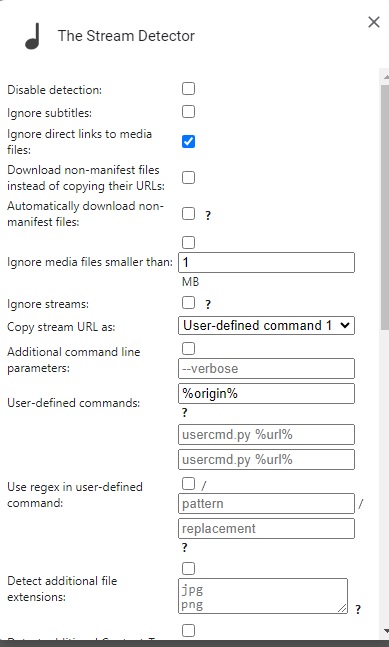Click the scrollbar down arrow
The width and height of the screenshot is (389, 647).
tap(385, 631)
